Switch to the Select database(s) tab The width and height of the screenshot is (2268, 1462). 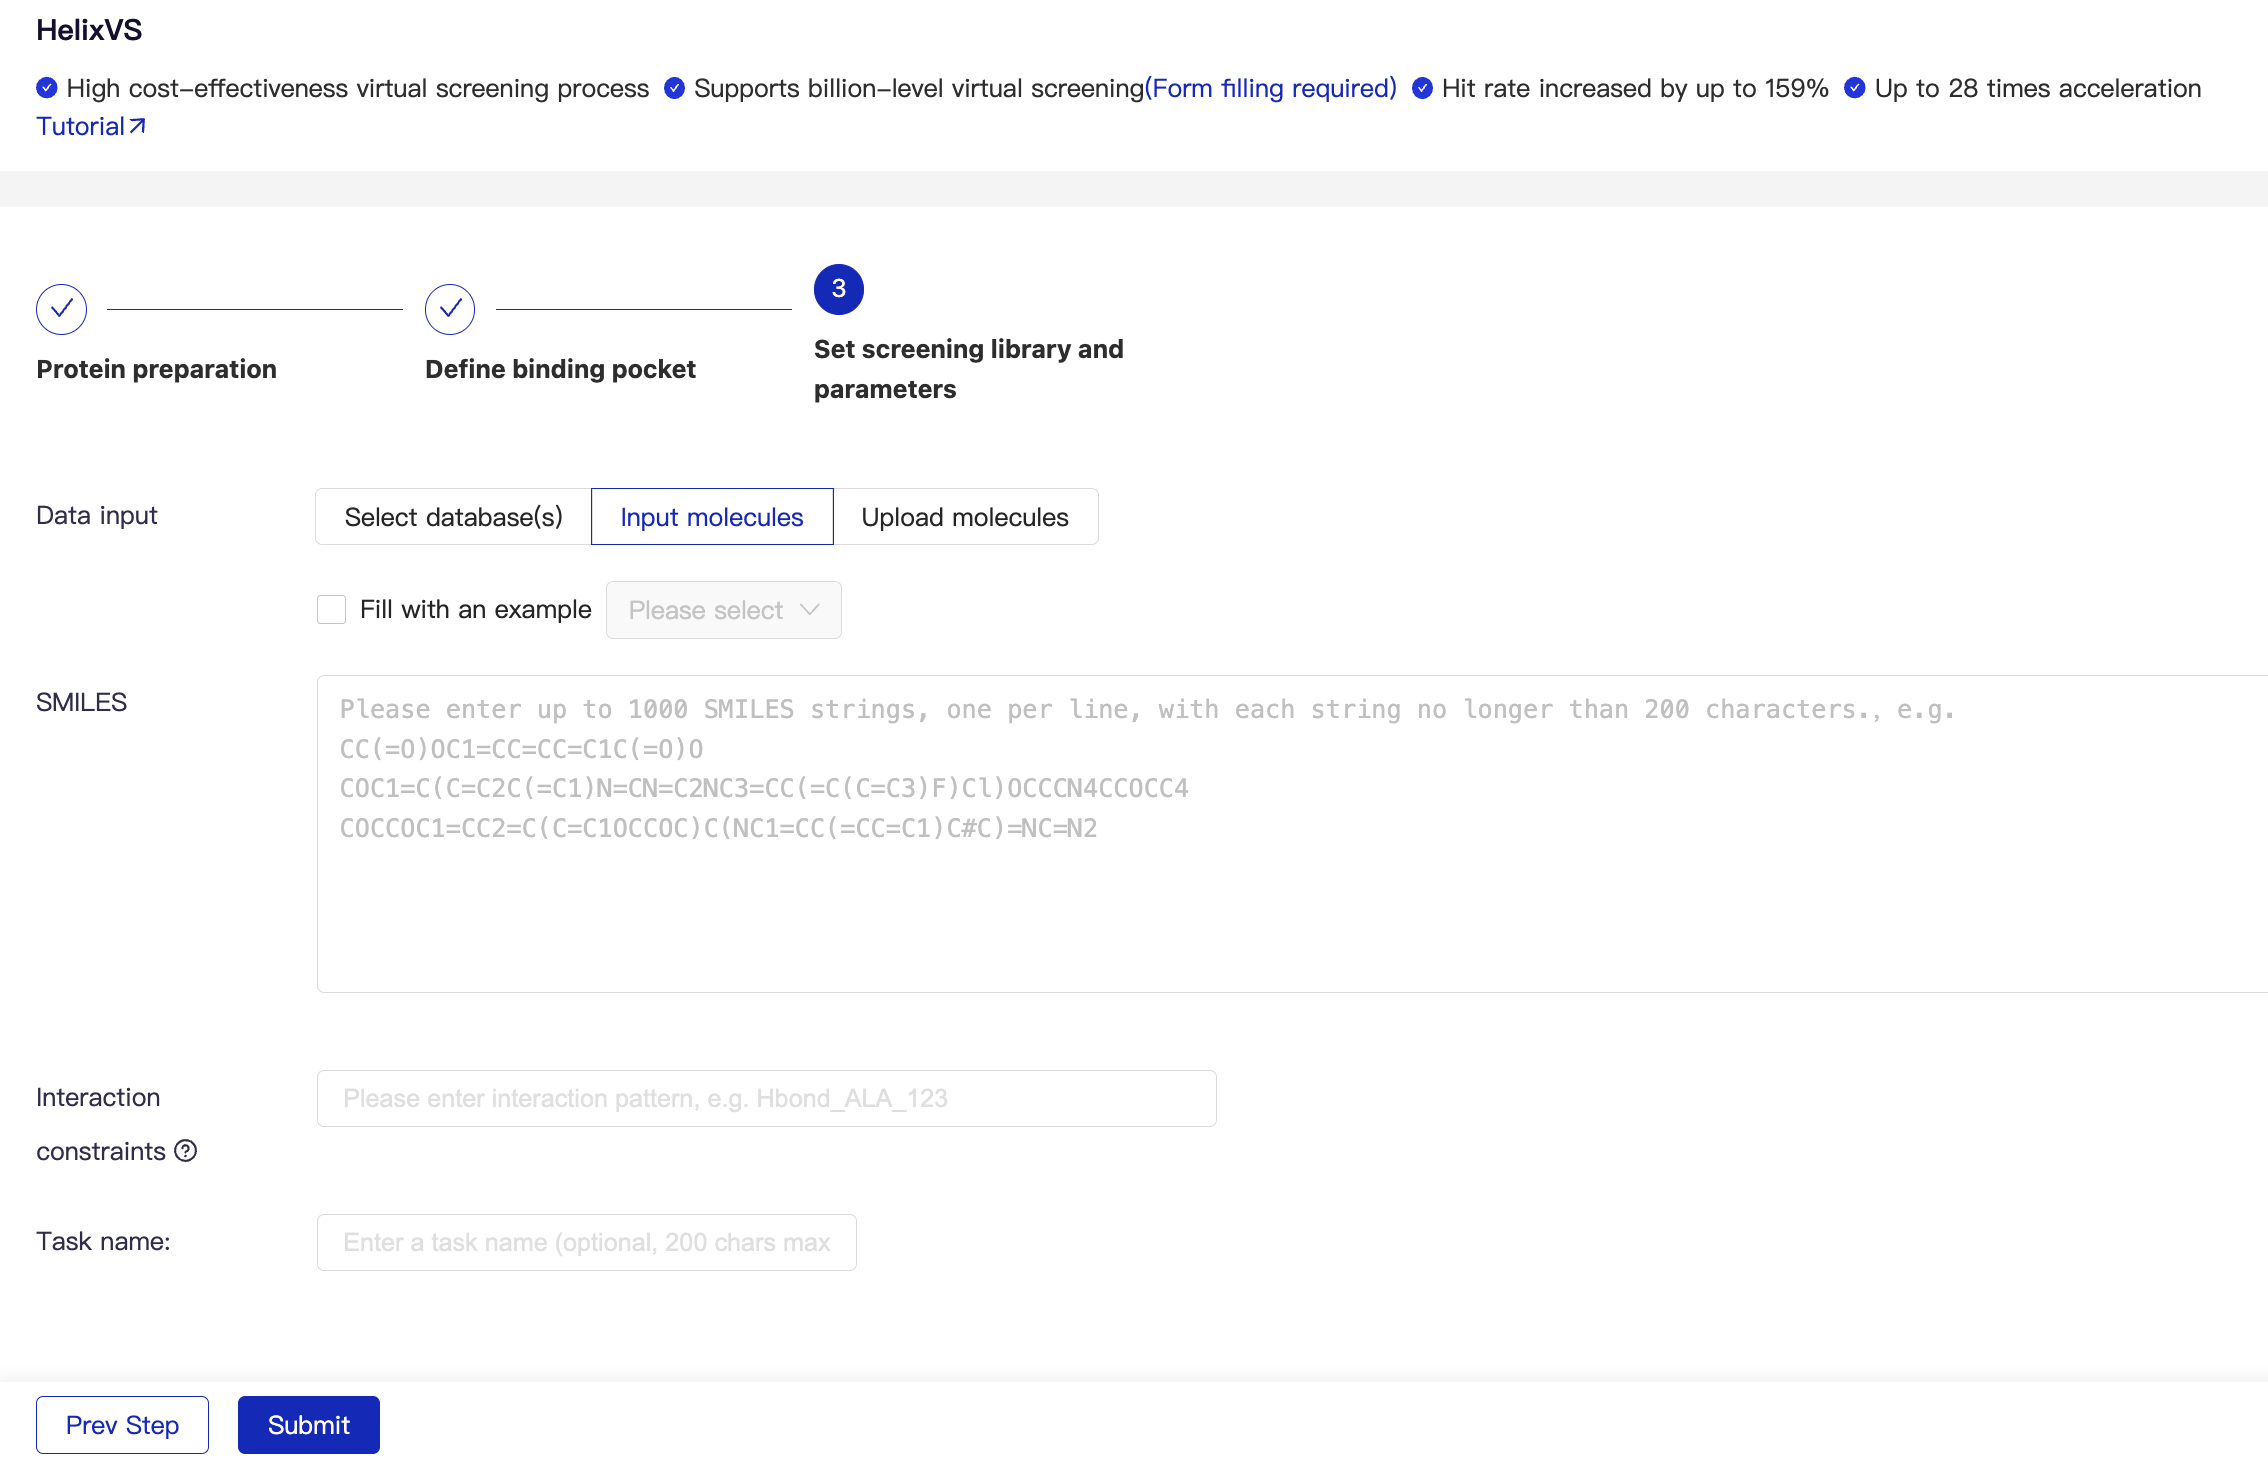[453, 517]
